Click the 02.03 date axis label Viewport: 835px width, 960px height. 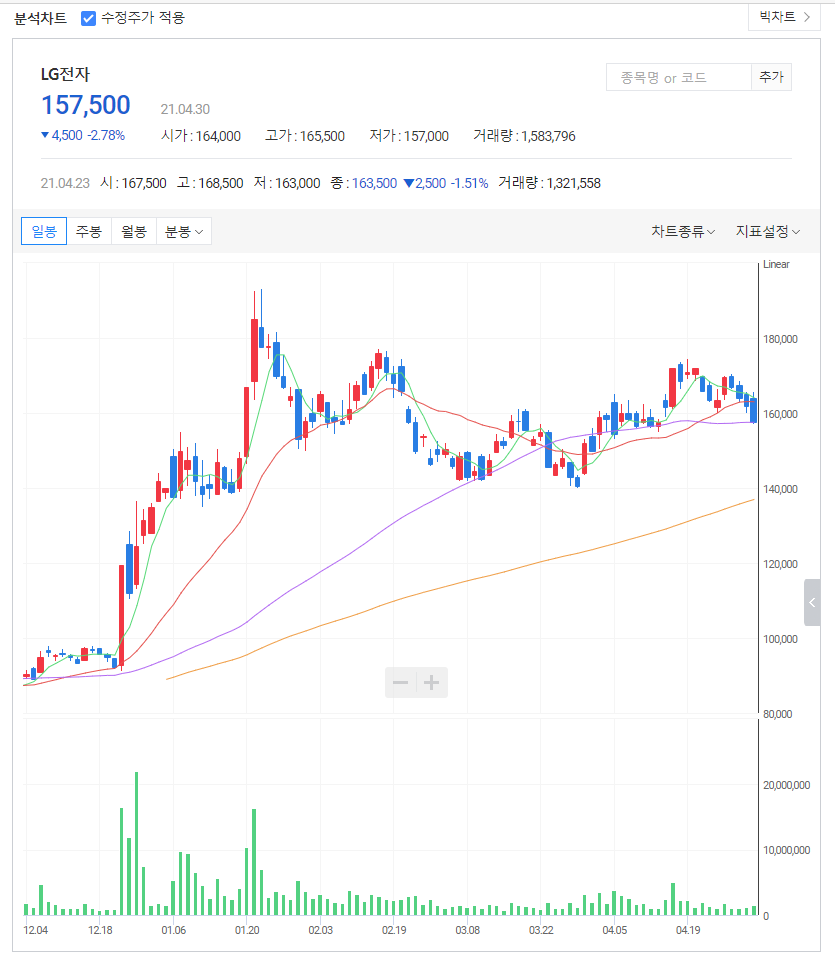click(x=320, y=930)
